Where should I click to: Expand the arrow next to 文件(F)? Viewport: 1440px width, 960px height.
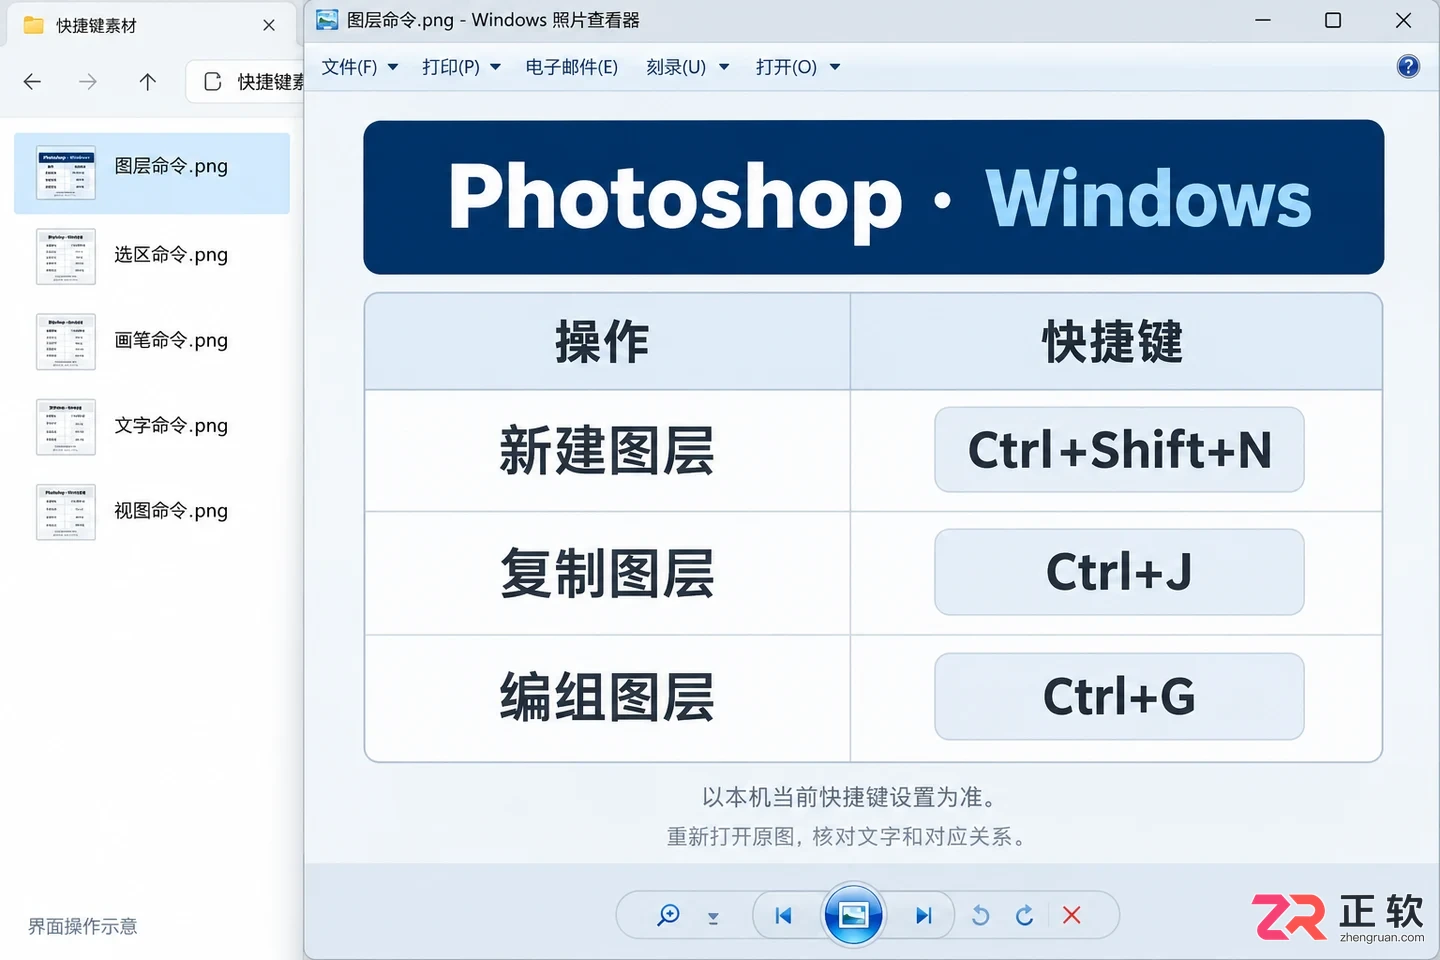[x=393, y=67]
